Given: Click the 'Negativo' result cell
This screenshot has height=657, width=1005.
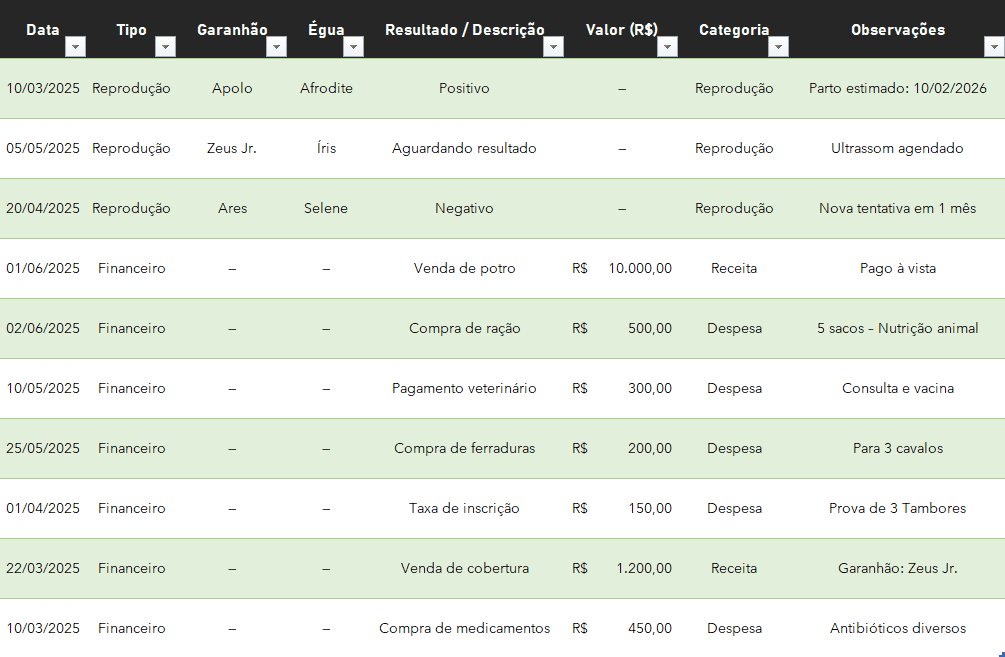Looking at the screenshot, I should pyautogui.click(x=464, y=208).
